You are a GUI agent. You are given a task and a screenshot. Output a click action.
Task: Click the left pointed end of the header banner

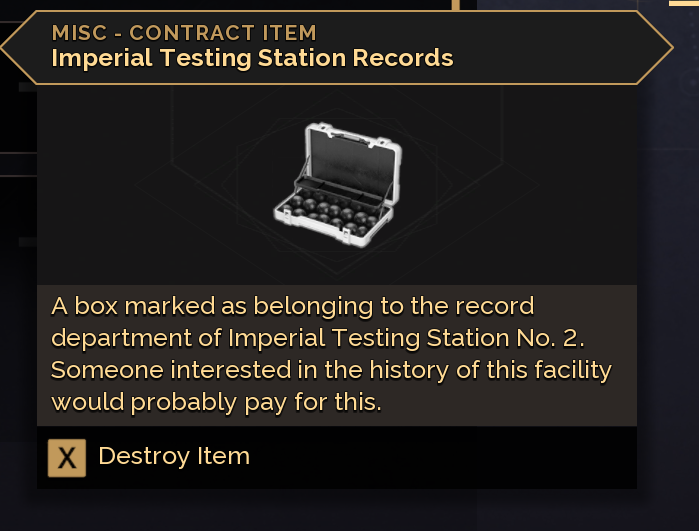coord(14,46)
